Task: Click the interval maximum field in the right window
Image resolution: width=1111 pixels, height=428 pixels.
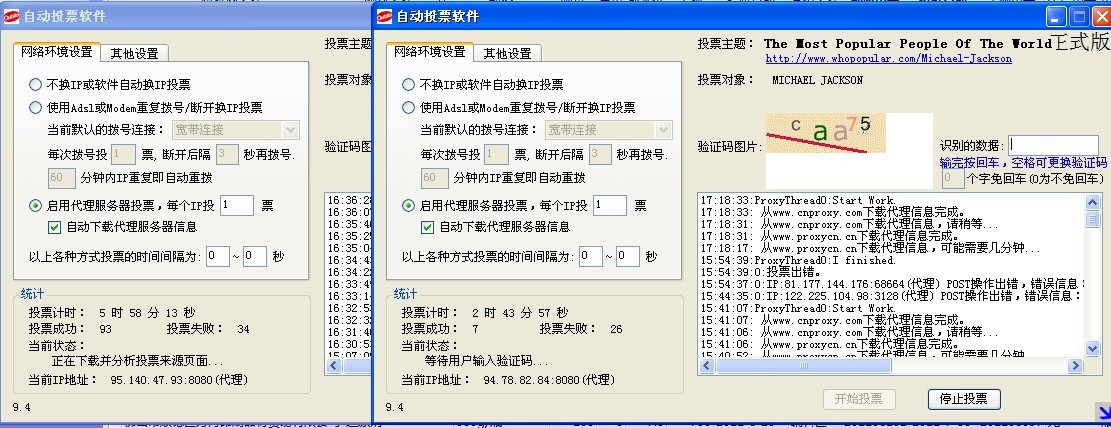Action: [628, 257]
